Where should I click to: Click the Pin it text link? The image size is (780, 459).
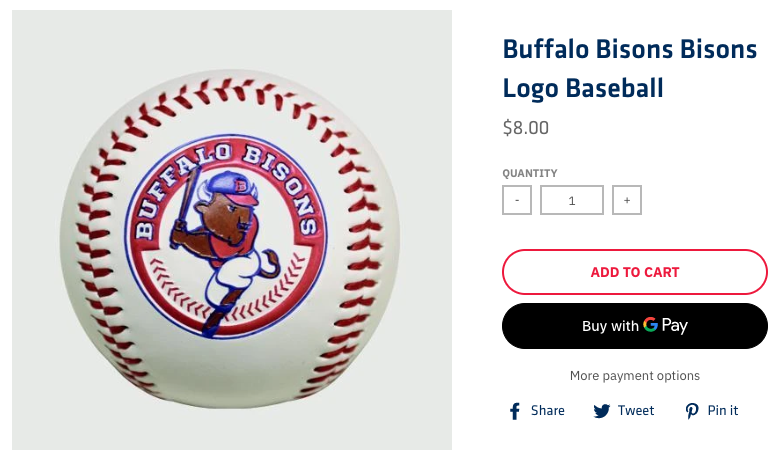[x=723, y=411]
